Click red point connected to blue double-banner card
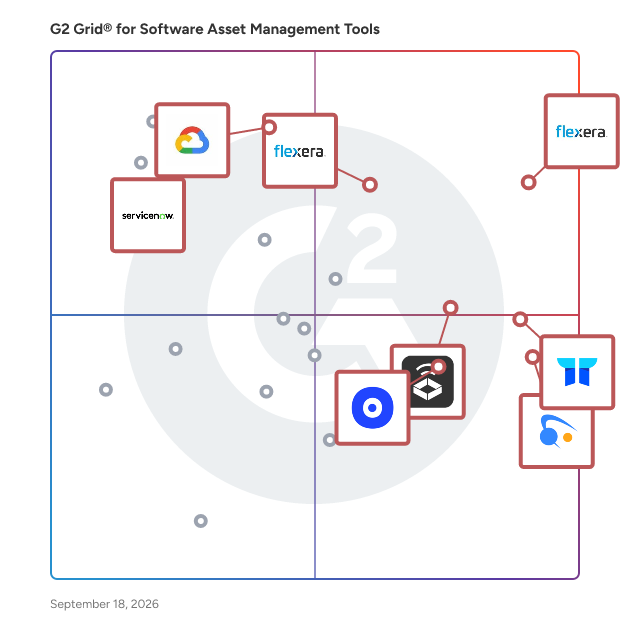Viewport: 628px width, 628px height. pos(520,319)
